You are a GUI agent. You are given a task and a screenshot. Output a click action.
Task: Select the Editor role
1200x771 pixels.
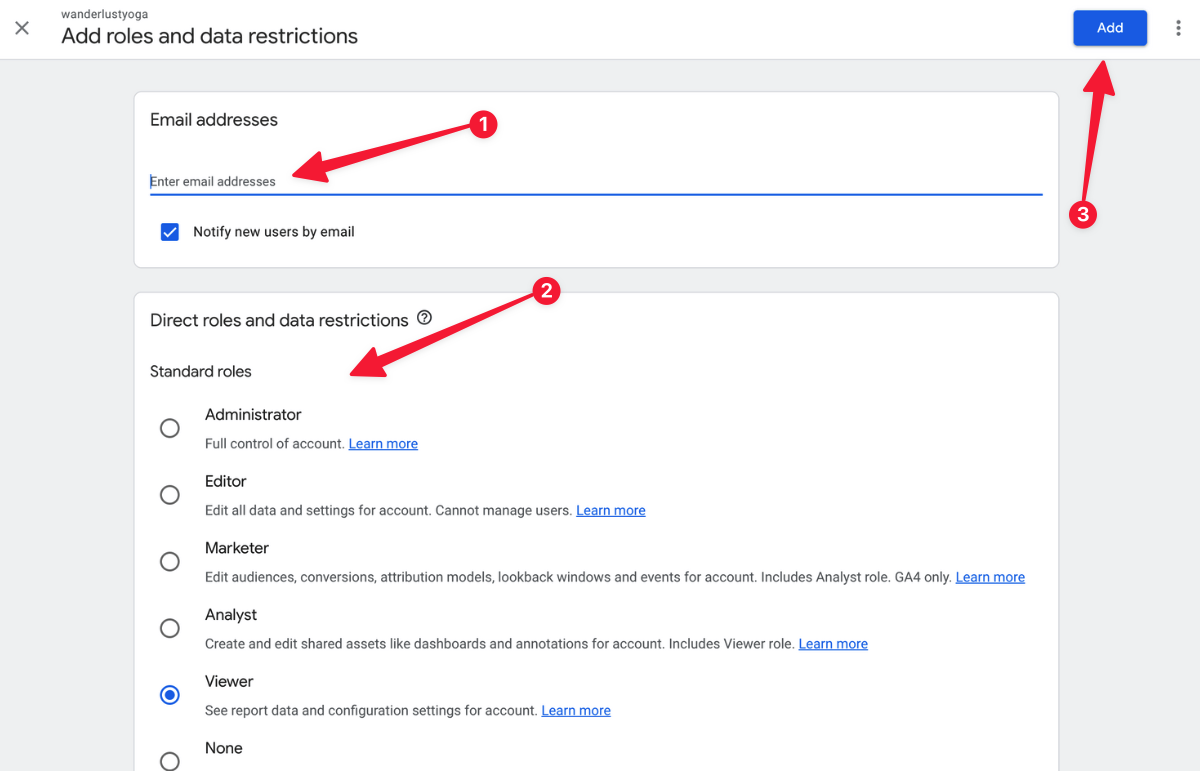[169, 494]
